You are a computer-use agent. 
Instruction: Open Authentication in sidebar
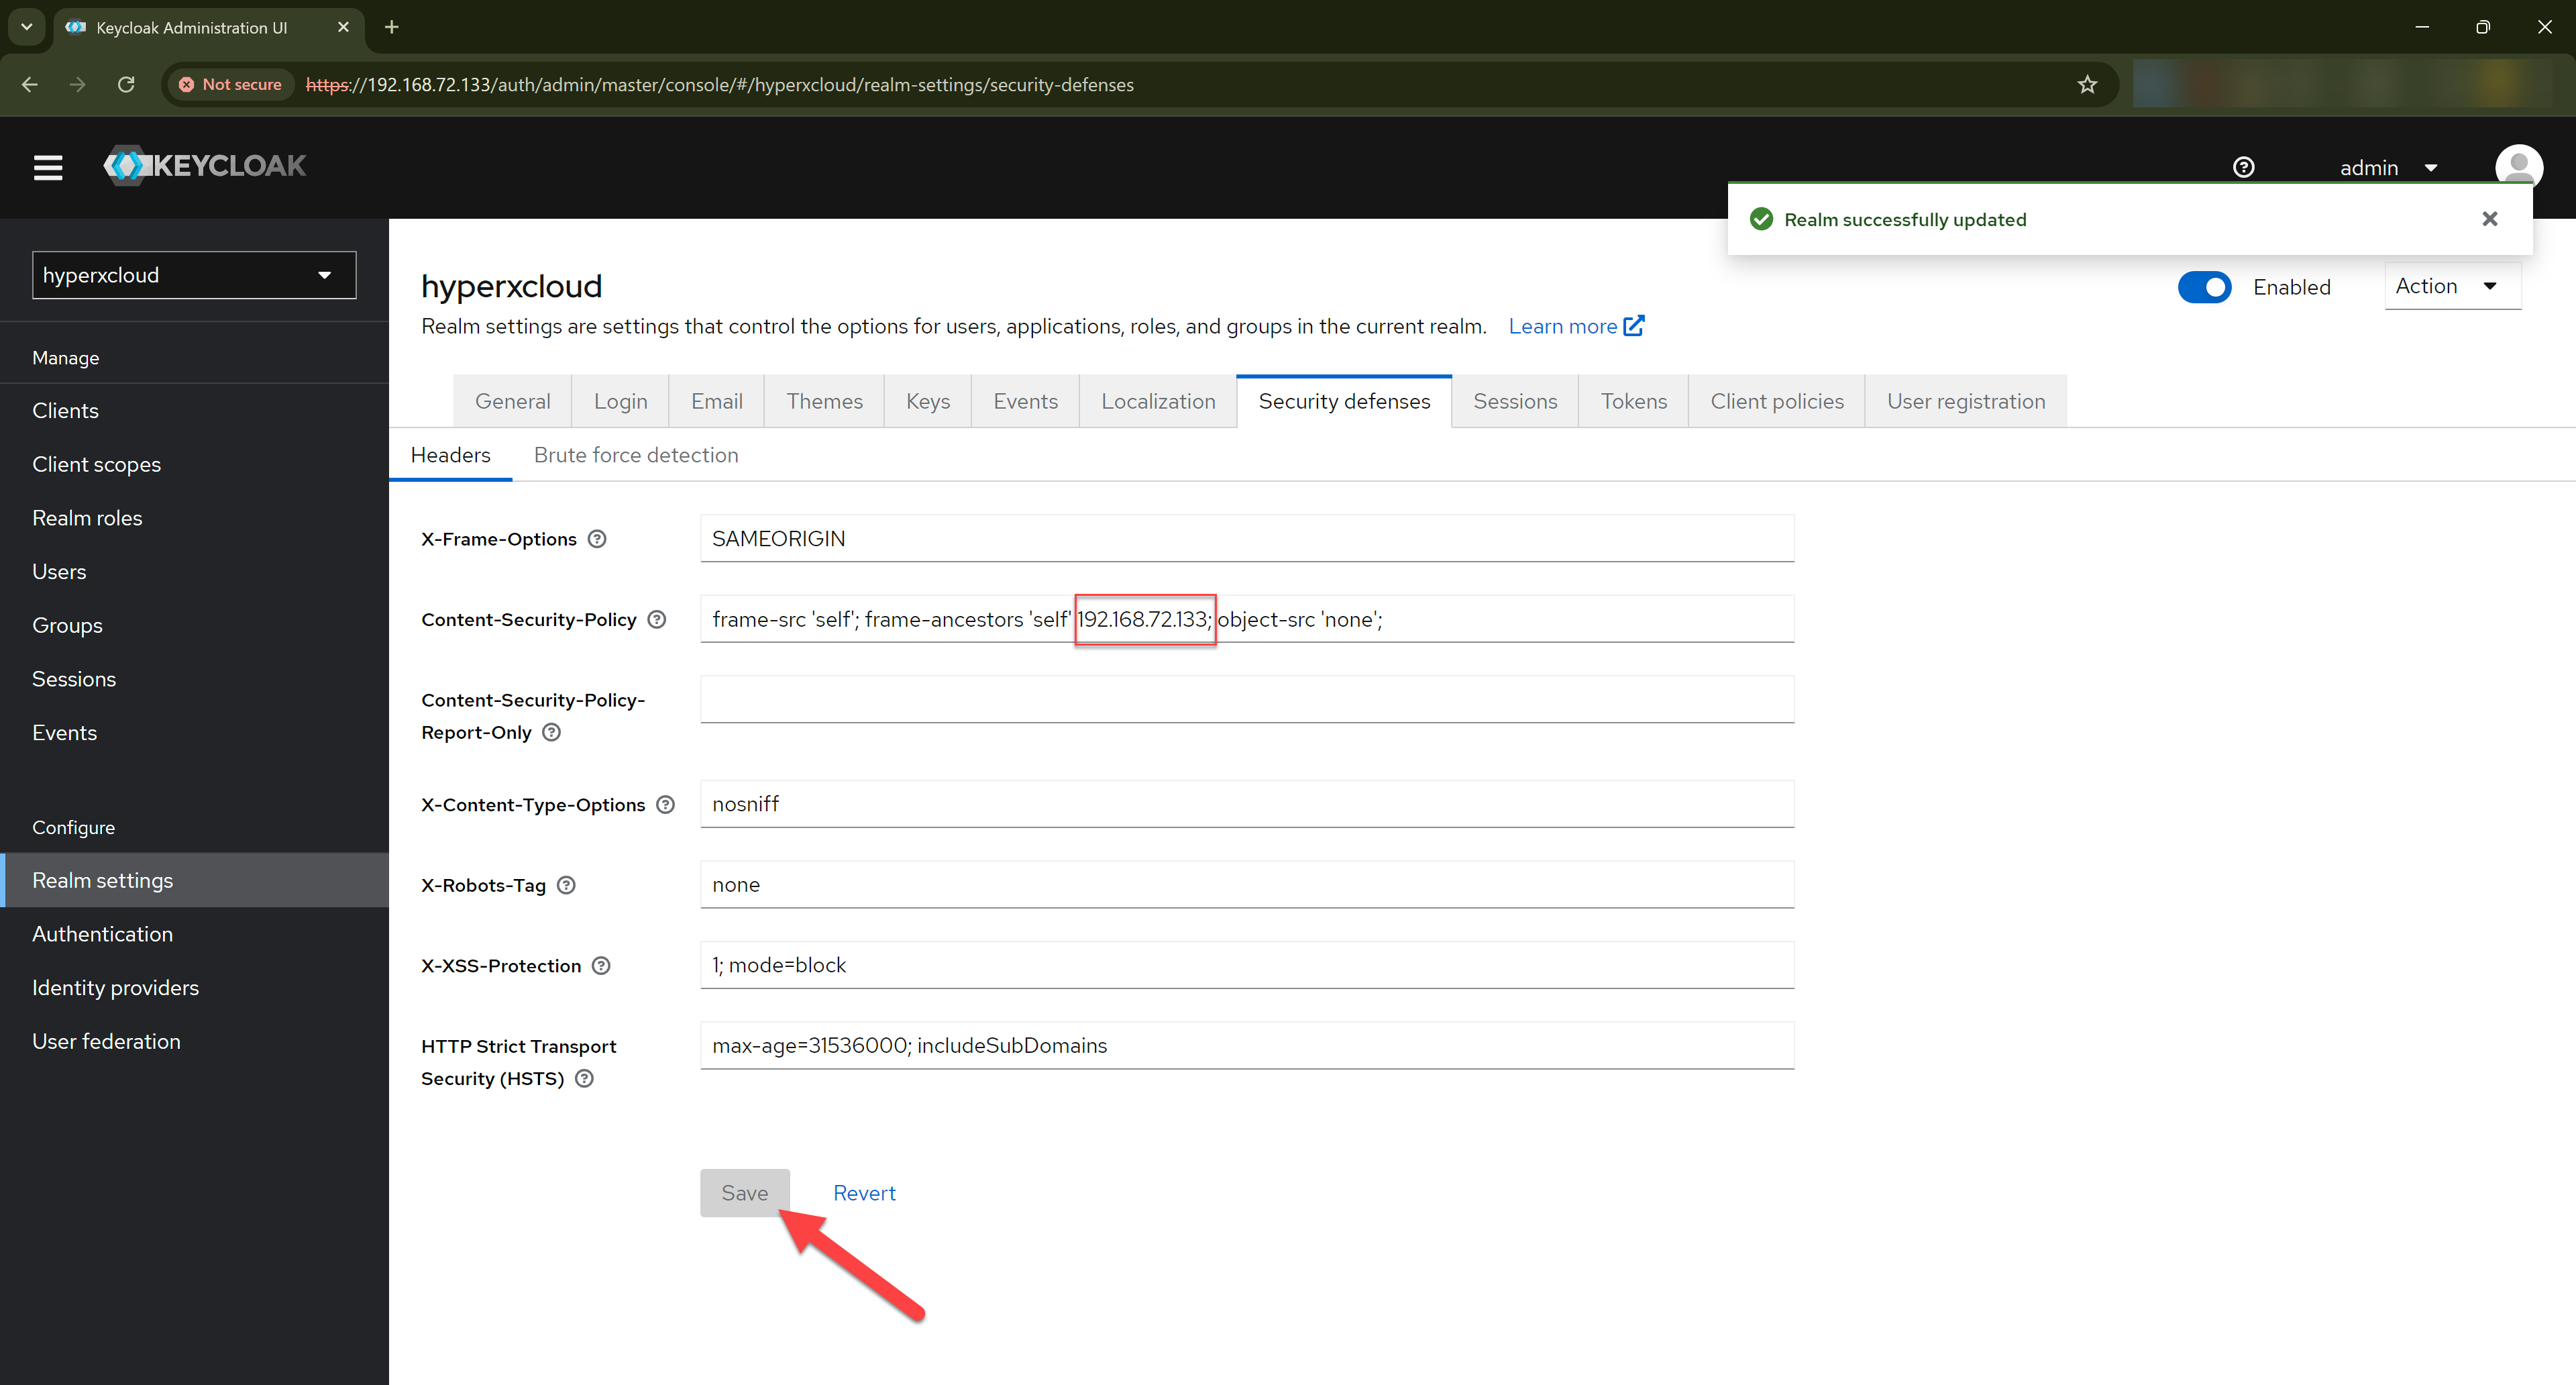pos(194,934)
